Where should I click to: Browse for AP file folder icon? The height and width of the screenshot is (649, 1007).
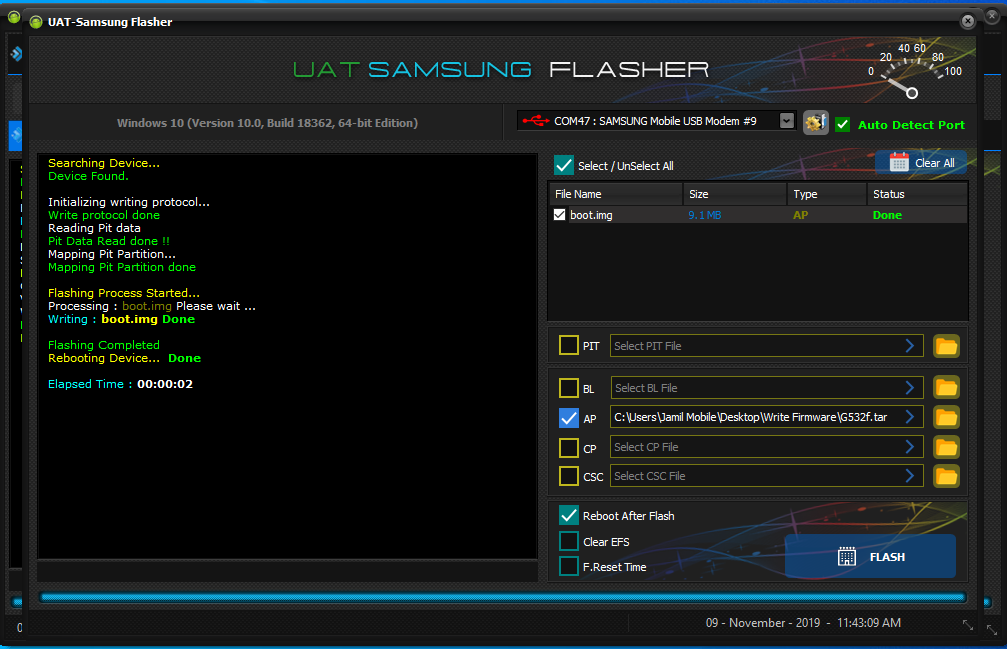click(x=946, y=417)
